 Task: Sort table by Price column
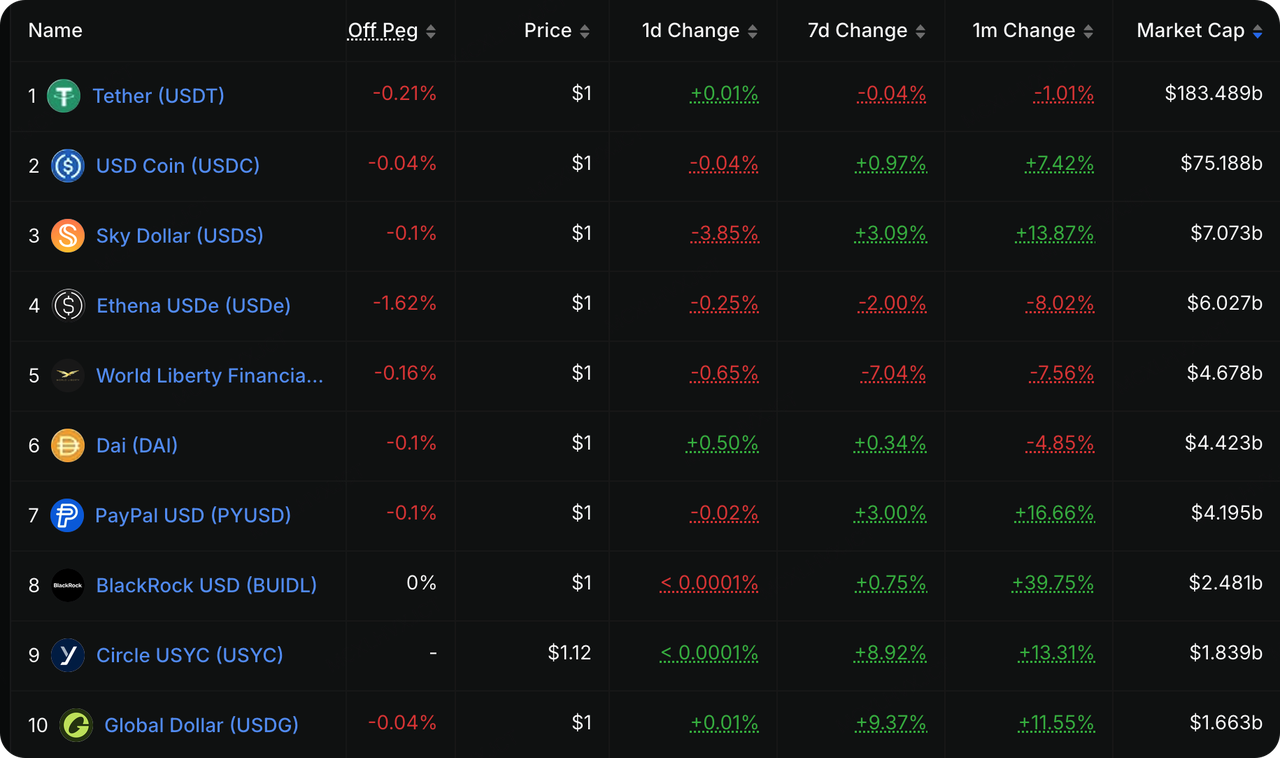[x=556, y=31]
